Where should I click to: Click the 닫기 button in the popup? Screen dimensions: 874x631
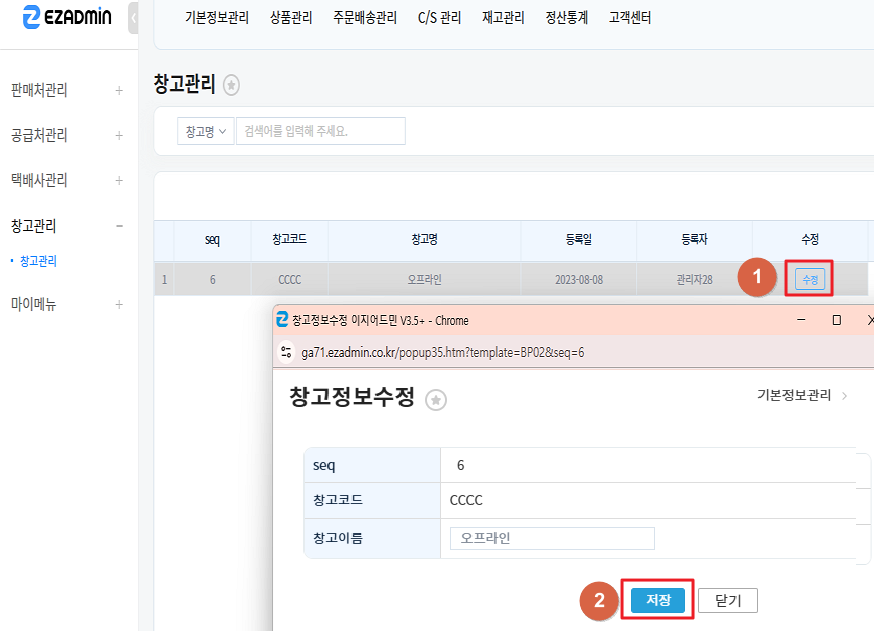(728, 600)
